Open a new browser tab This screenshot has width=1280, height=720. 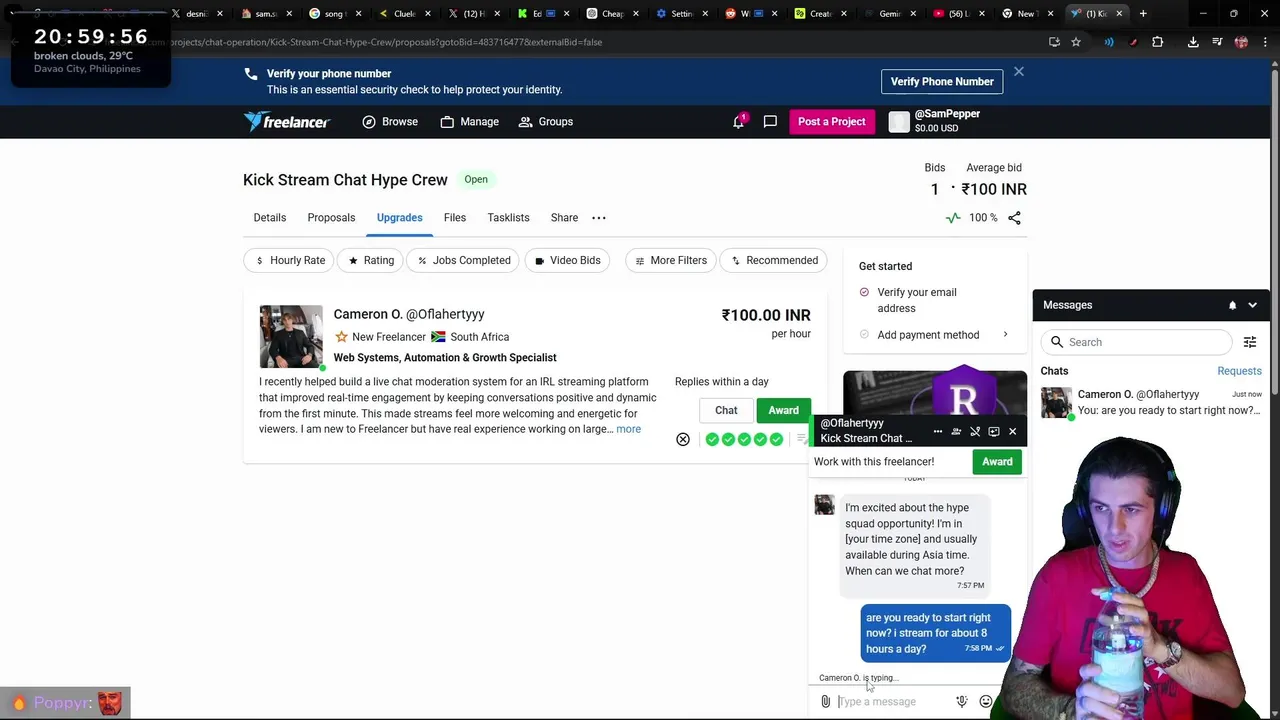(x=1143, y=14)
